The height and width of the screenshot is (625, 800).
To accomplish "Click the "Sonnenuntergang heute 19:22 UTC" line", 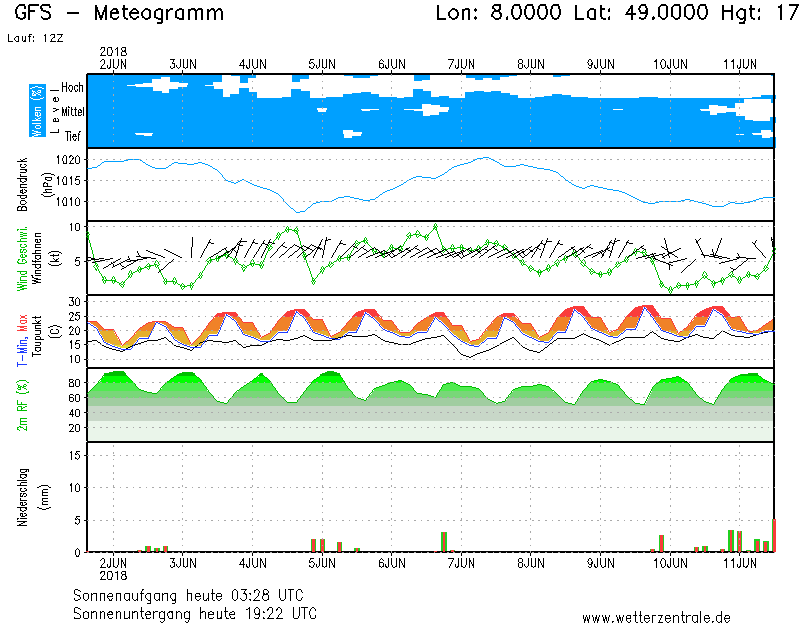I will (195, 613).
